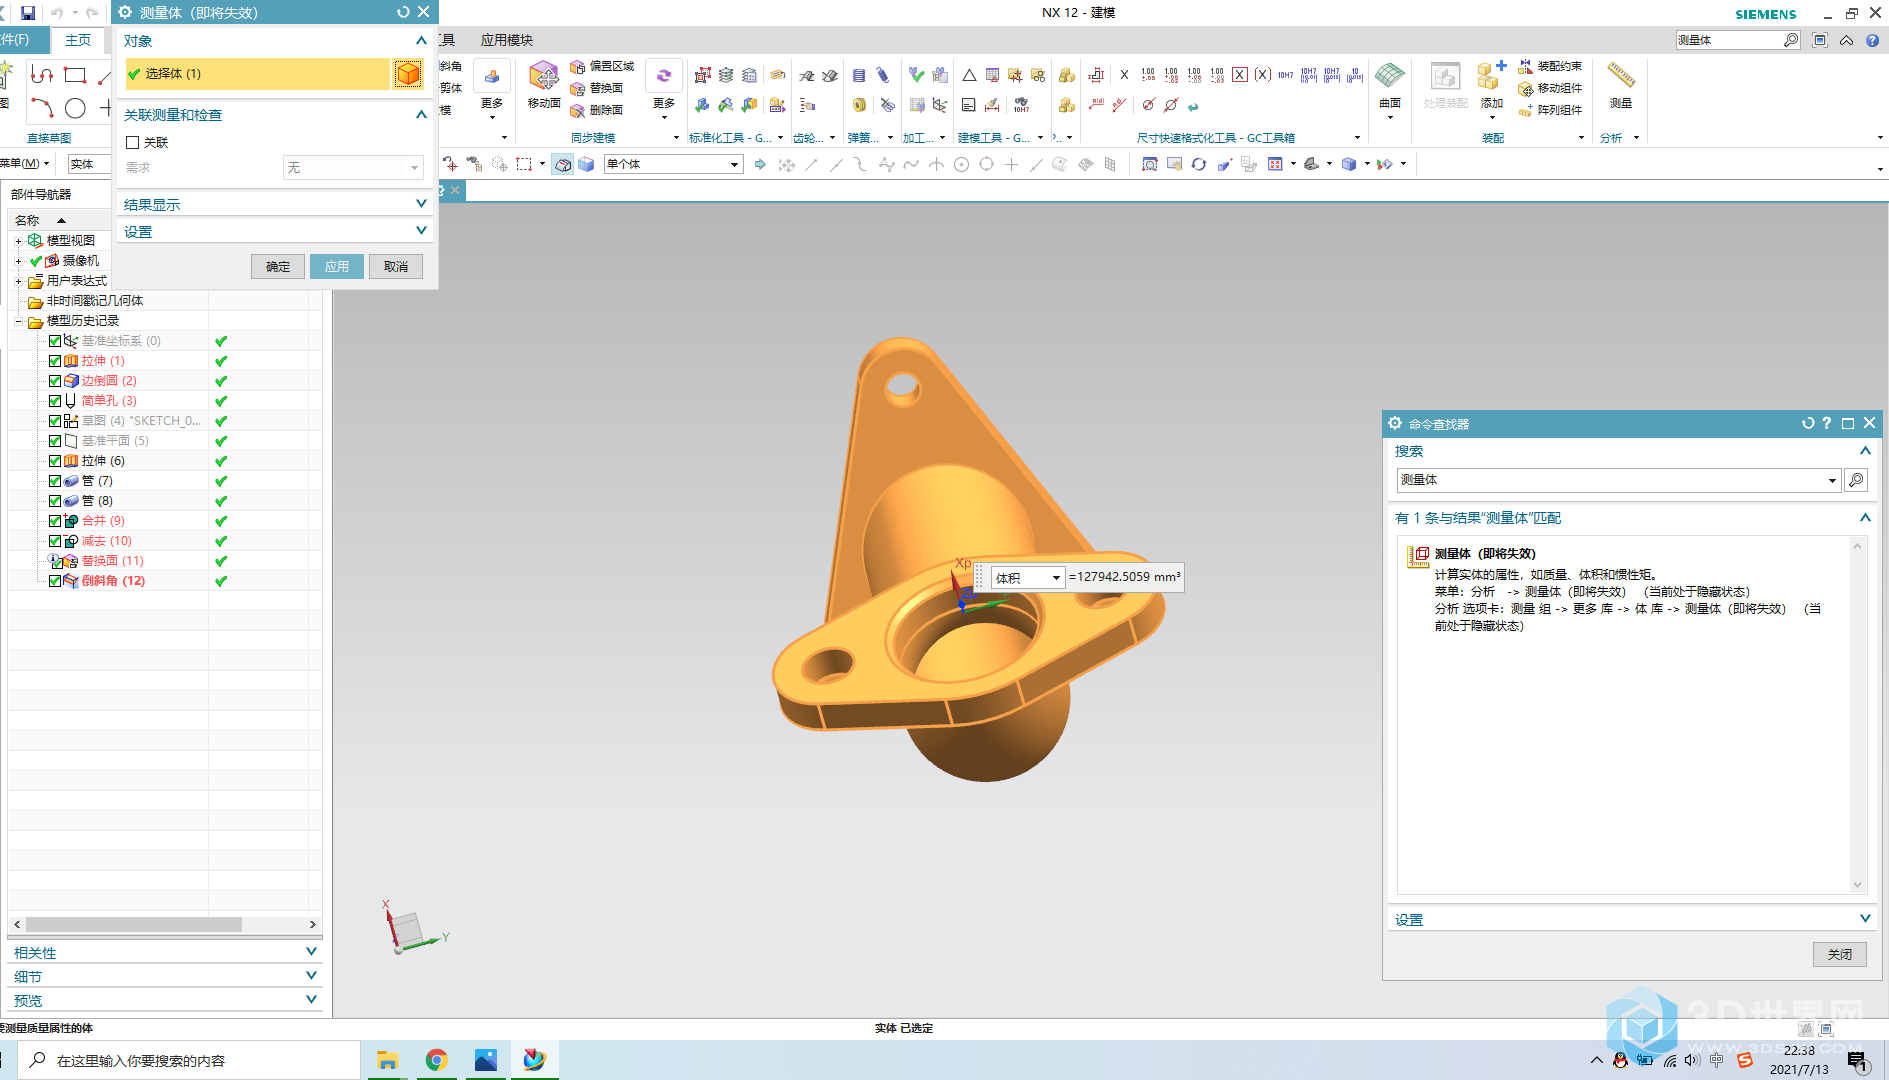Open the 菜单(M) menu
Viewport: 1889px width, 1080px height.
[x=25, y=164]
